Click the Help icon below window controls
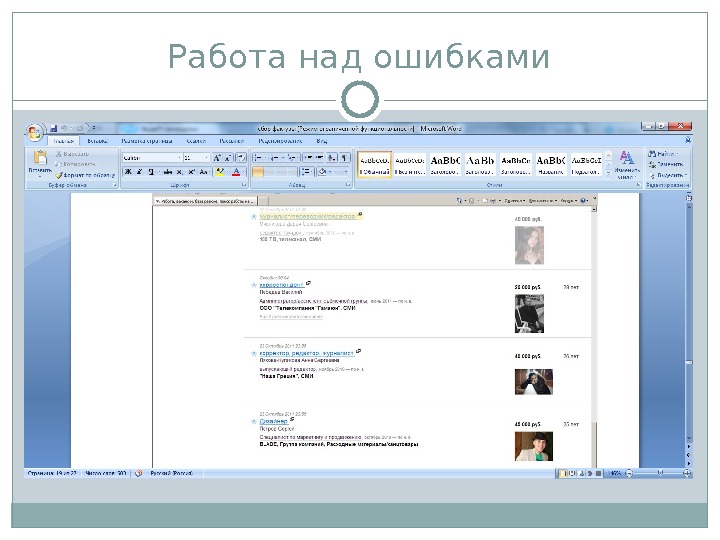The height and width of the screenshot is (540, 720). point(687,140)
